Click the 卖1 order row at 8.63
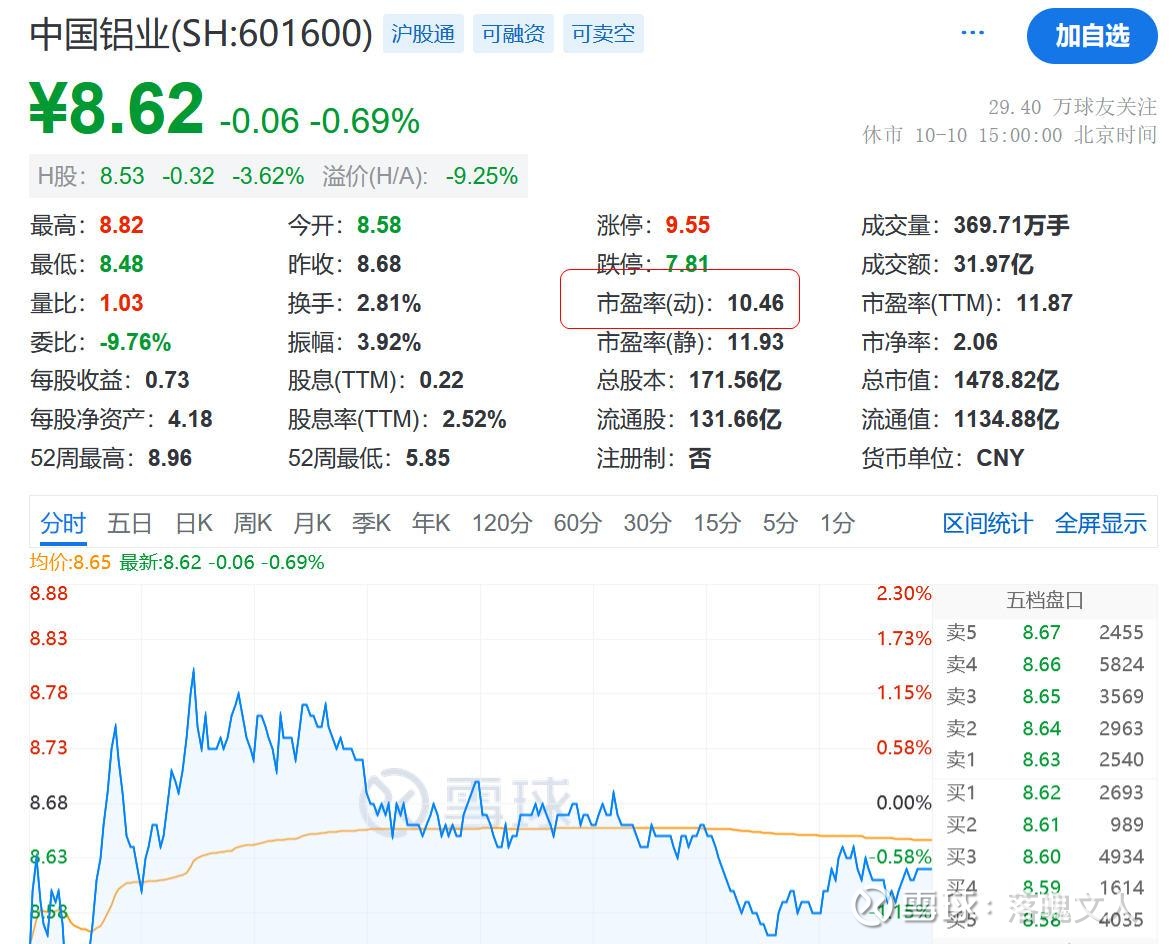Viewport: 1172px width, 944px height. 1045,759
